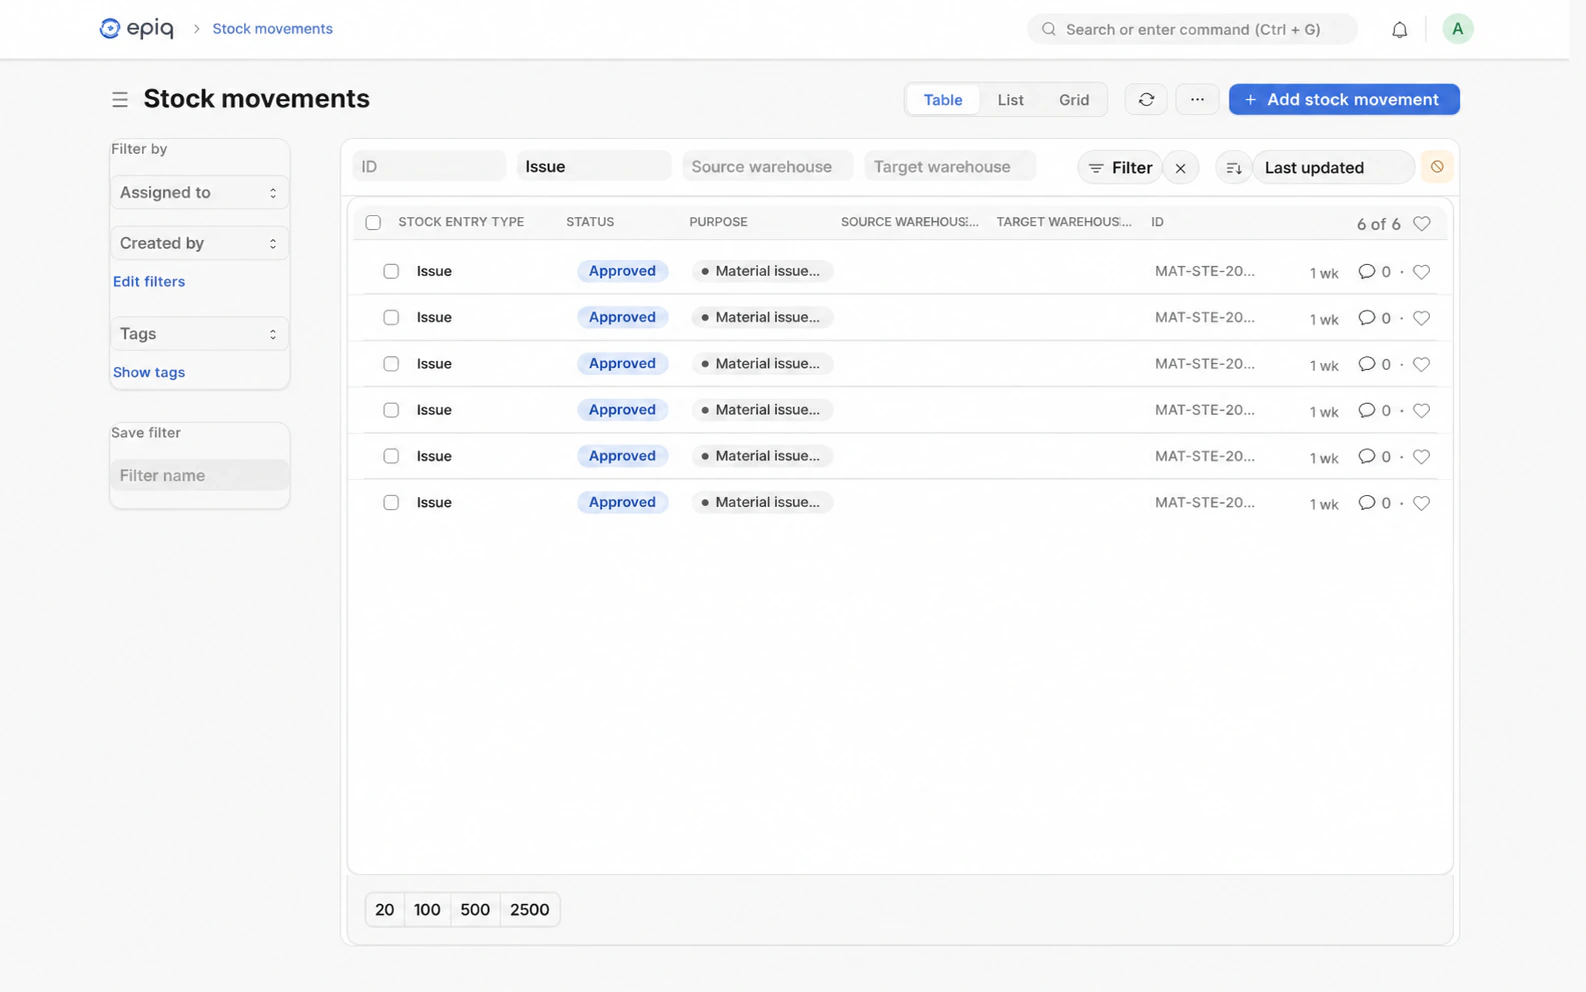The width and height of the screenshot is (1586, 992).
Task: Click the Source warehouse filter field
Action: coord(767,166)
